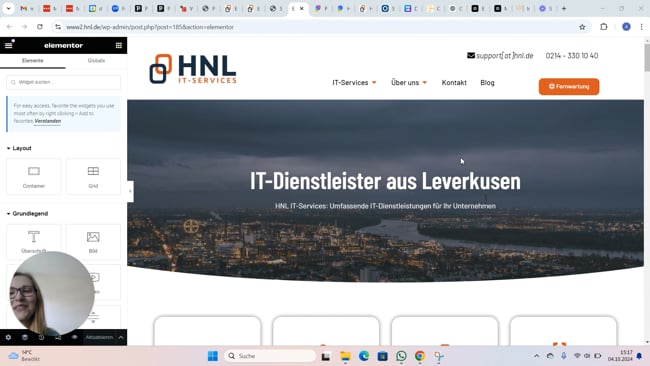Image resolution: width=650 pixels, height=366 pixels.
Task: Open the tab search dropdown
Action: click(8, 8)
